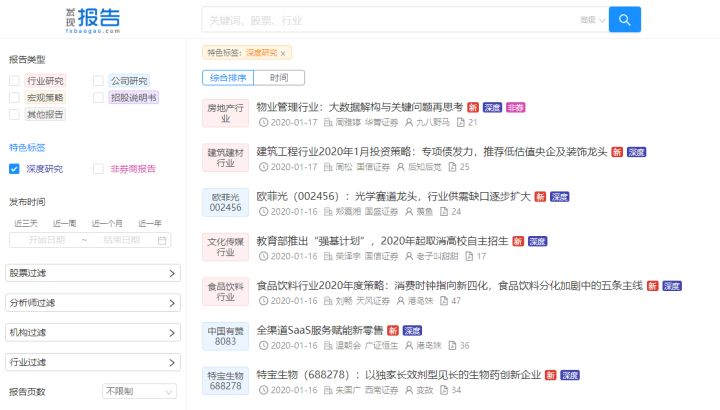
Task: Open report 全渠道SaaS服务赋能新零售
Action: 320,330
